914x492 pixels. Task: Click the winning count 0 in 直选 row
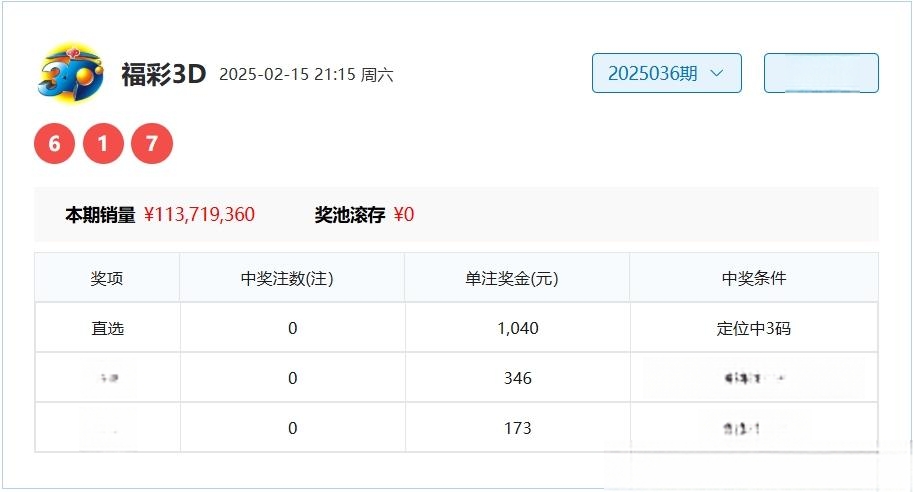click(x=293, y=328)
